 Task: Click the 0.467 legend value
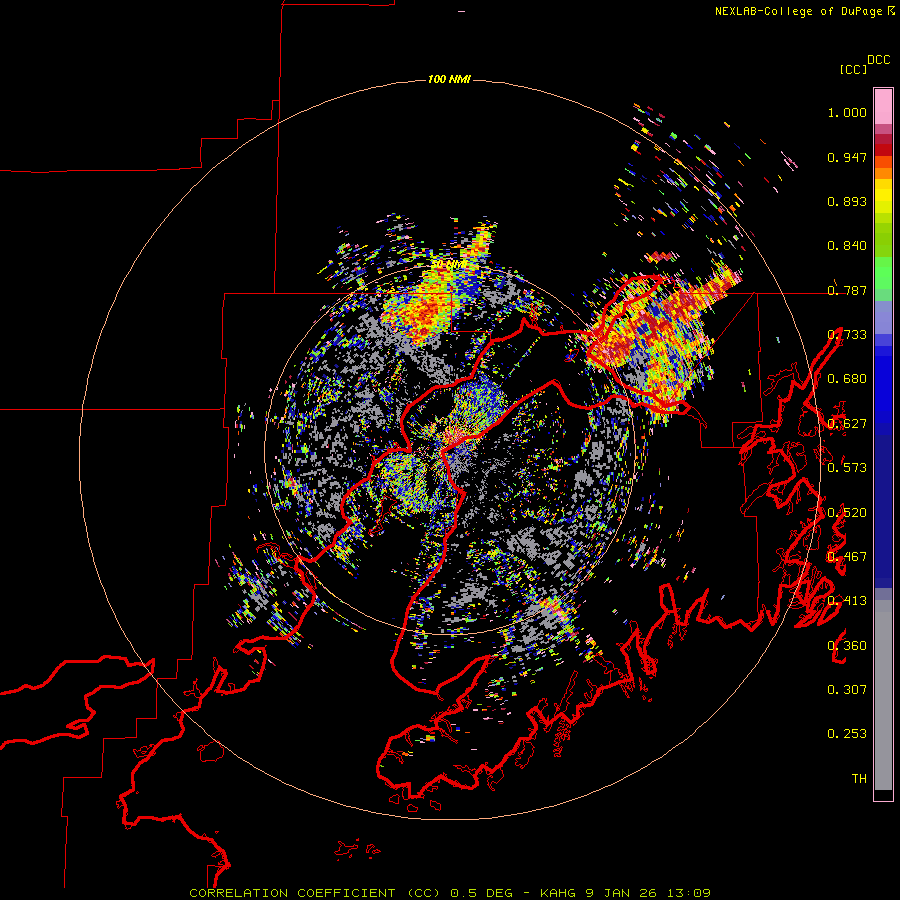(x=847, y=557)
